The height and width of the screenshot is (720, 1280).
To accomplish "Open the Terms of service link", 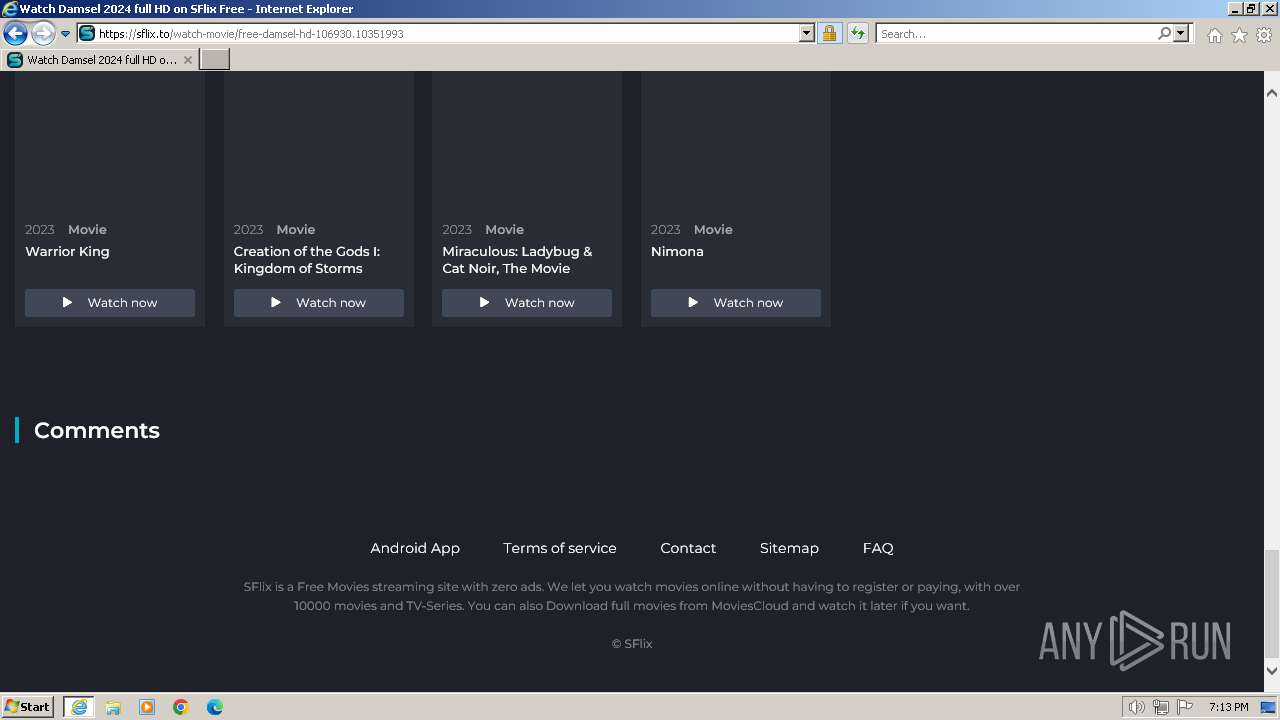I will pyautogui.click(x=560, y=548).
